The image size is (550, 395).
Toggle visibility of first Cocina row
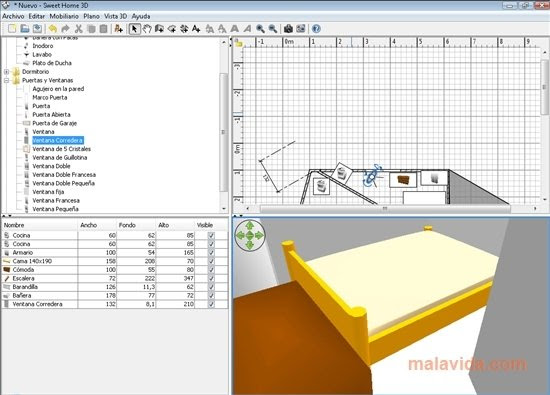click(211, 235)
